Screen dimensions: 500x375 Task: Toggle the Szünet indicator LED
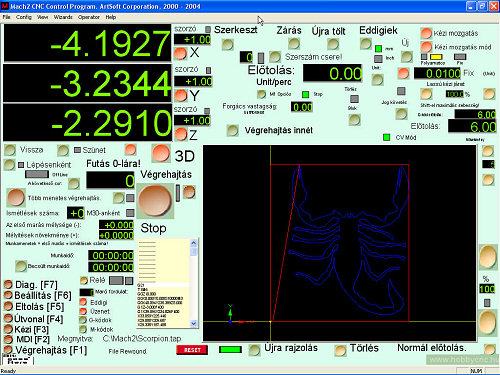click(x=77, y=150)
